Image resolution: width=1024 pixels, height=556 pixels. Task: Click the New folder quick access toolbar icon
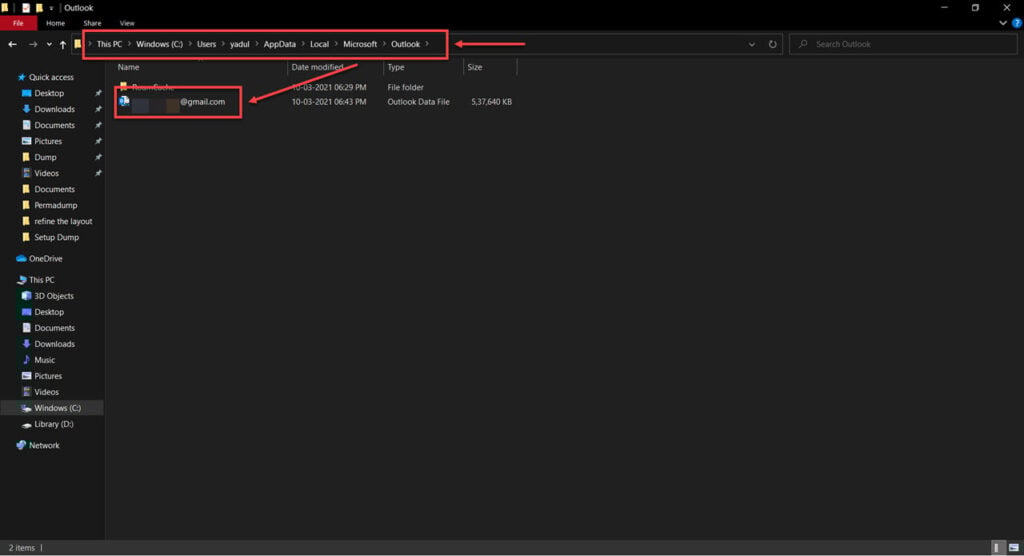(x=39, y=8)
